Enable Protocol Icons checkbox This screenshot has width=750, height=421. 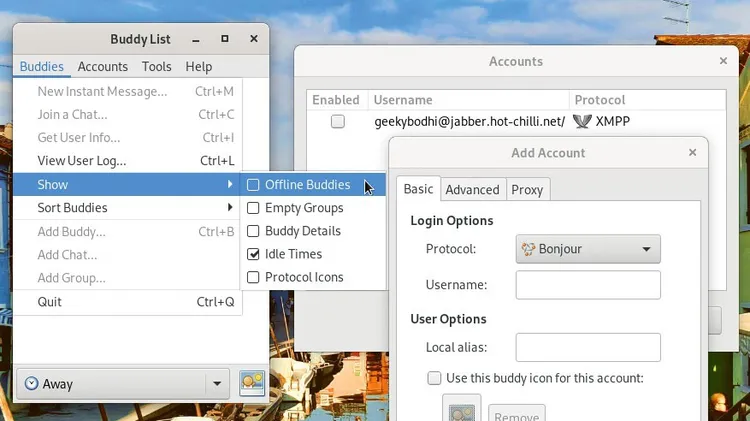[253, 277]
